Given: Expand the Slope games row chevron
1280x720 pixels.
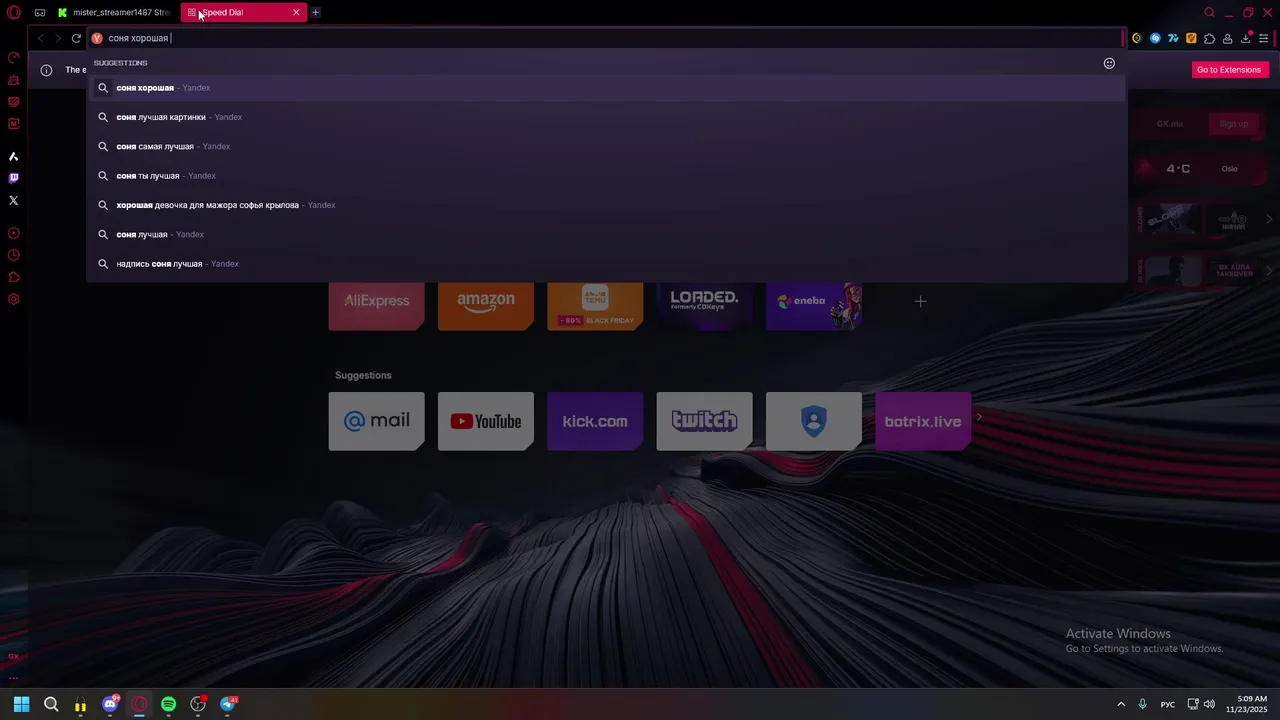Looking at the screenshot, I should [x=1269, y=219].
